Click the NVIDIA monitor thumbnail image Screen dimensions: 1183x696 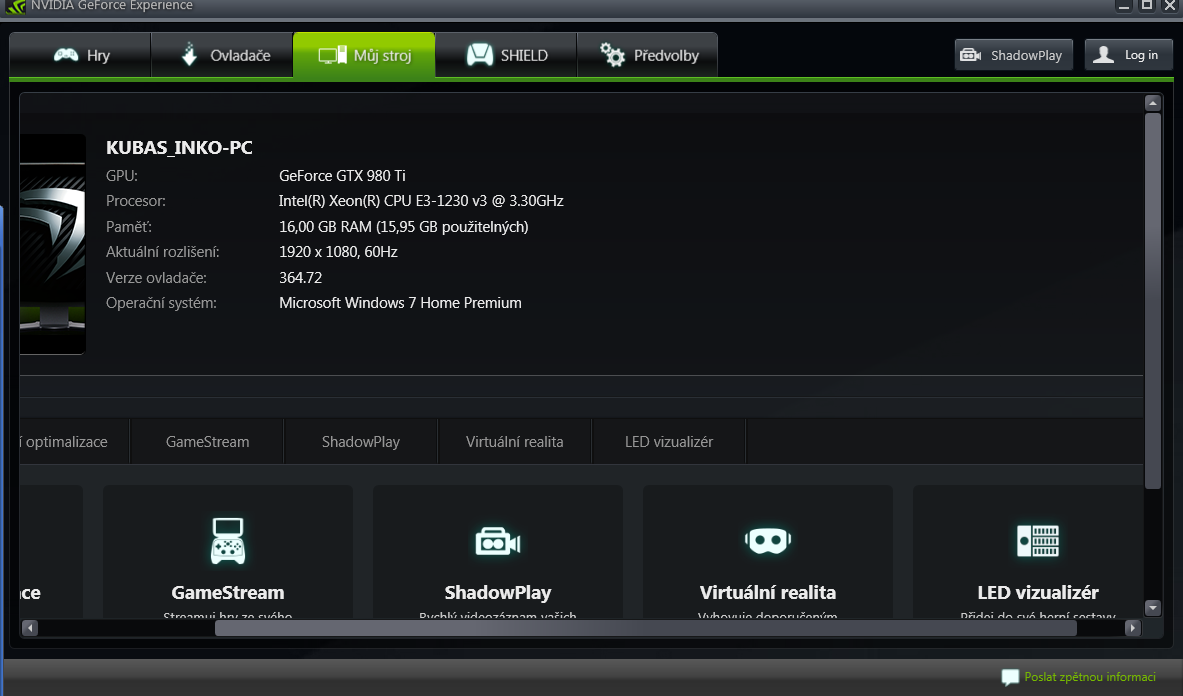[52, 244]
